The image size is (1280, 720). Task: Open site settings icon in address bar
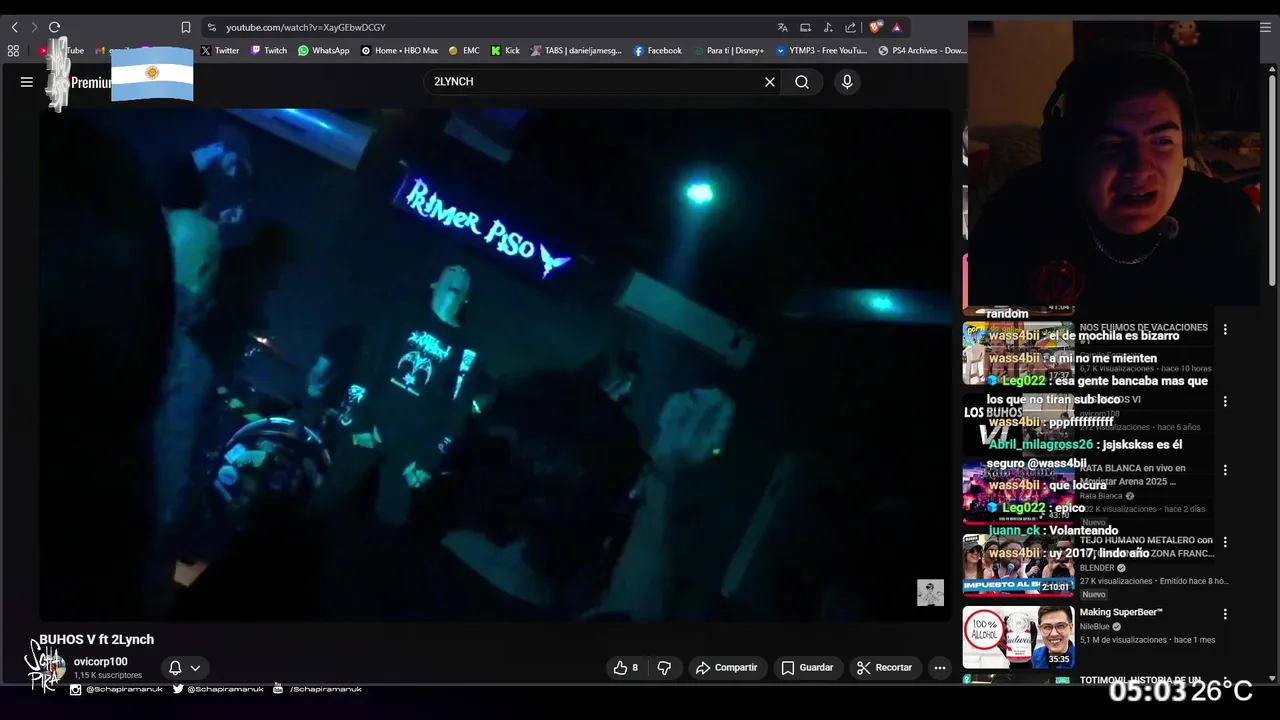211,27
